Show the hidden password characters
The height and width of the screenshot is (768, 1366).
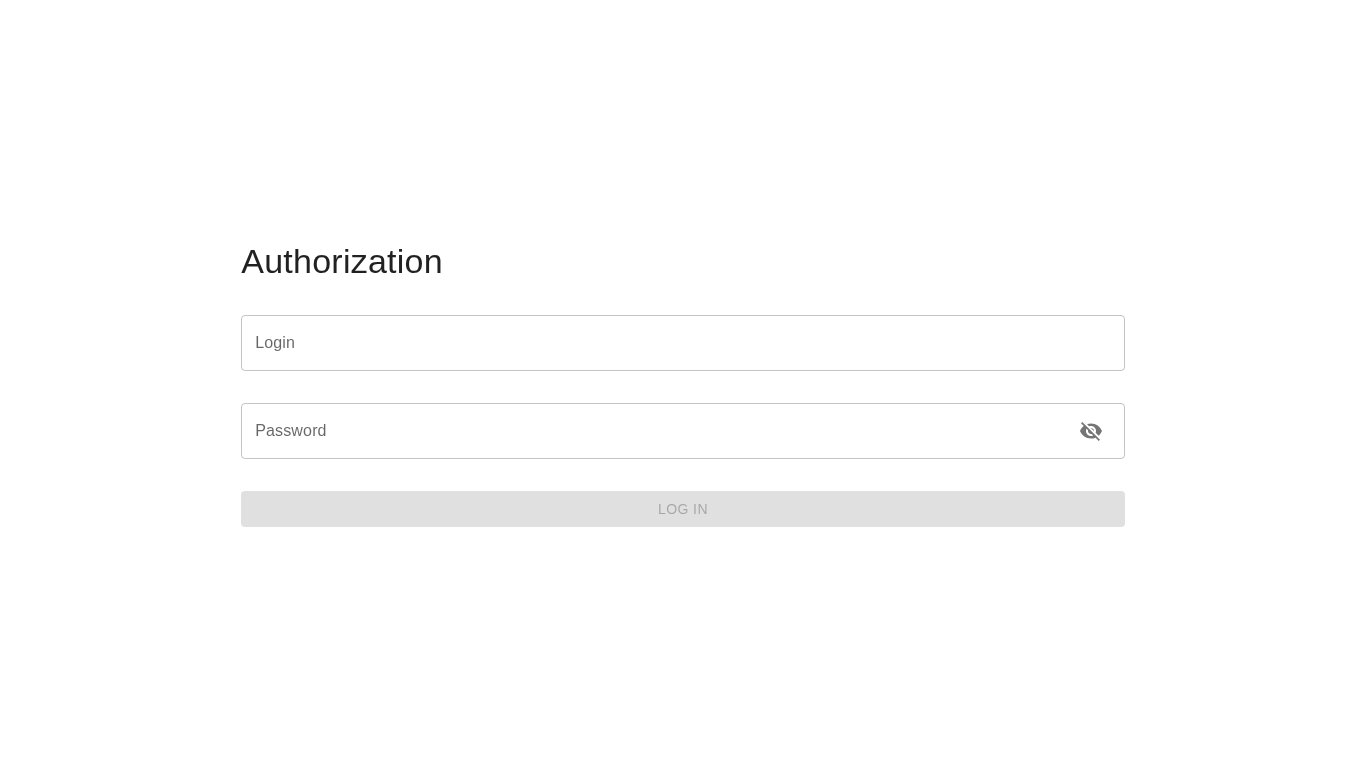coord(1090,431)
